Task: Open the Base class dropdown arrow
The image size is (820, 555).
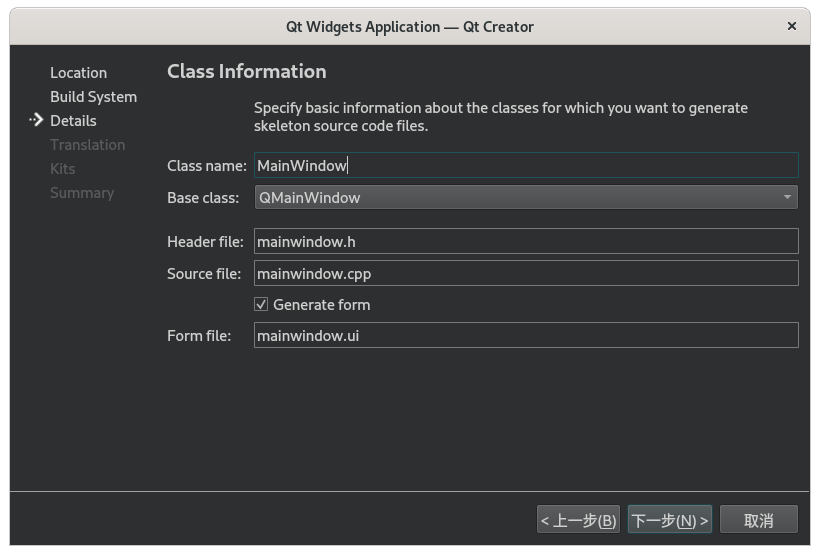Action: (789, 197)
